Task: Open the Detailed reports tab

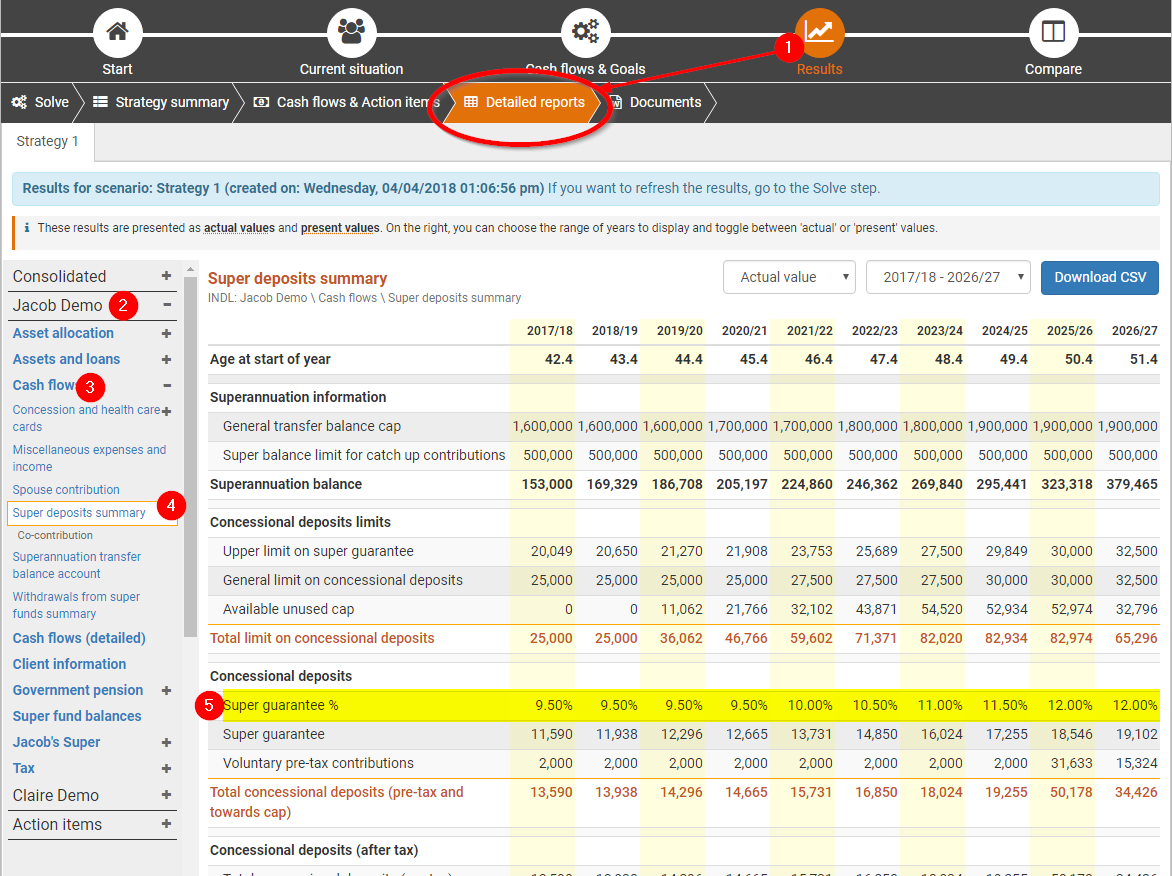Action: pyautogui.click(x=524, y=102)
